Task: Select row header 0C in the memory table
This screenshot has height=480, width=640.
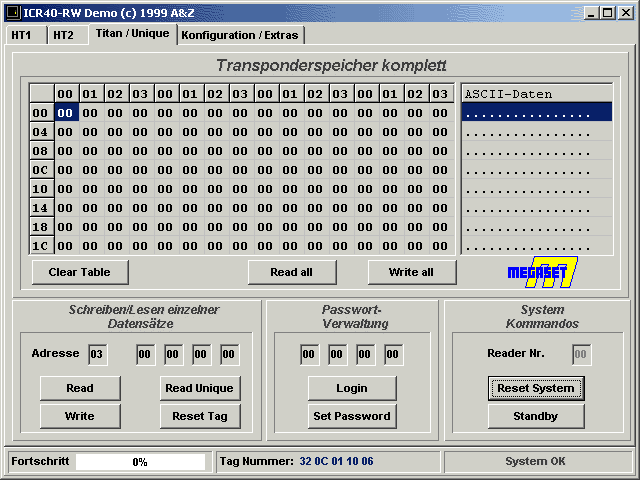Action: (42, 170)
